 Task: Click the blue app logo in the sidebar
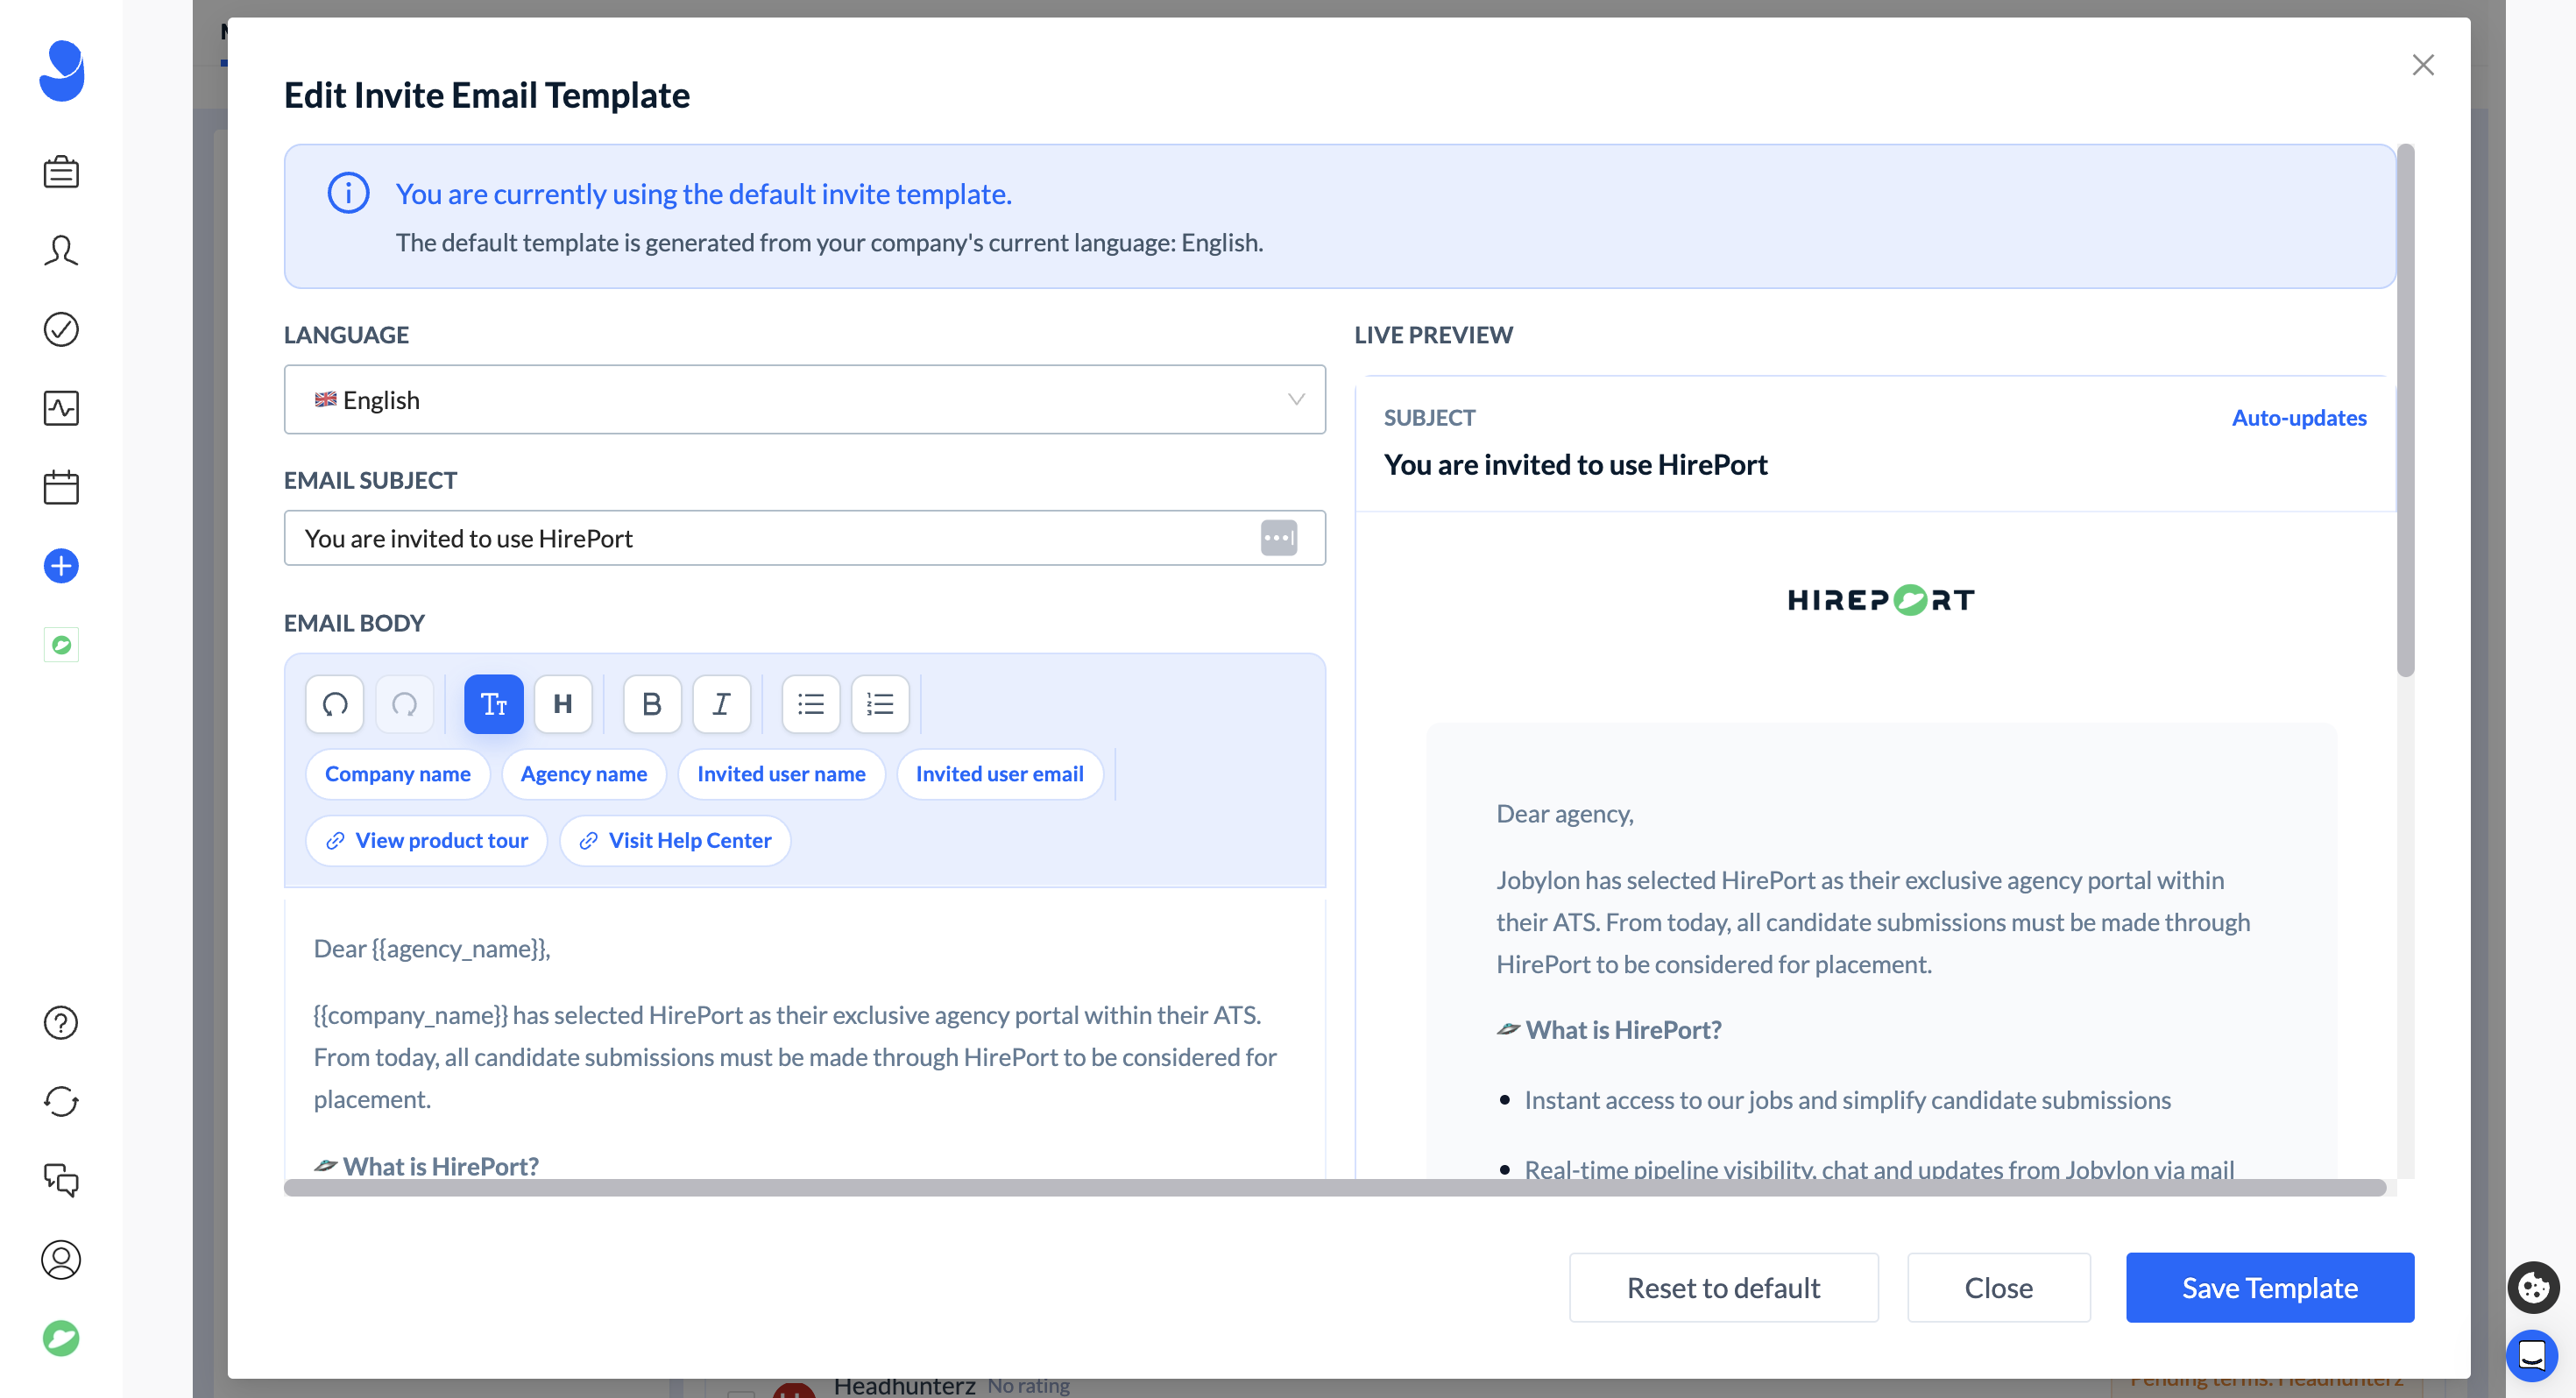click(x=61, y=70)
